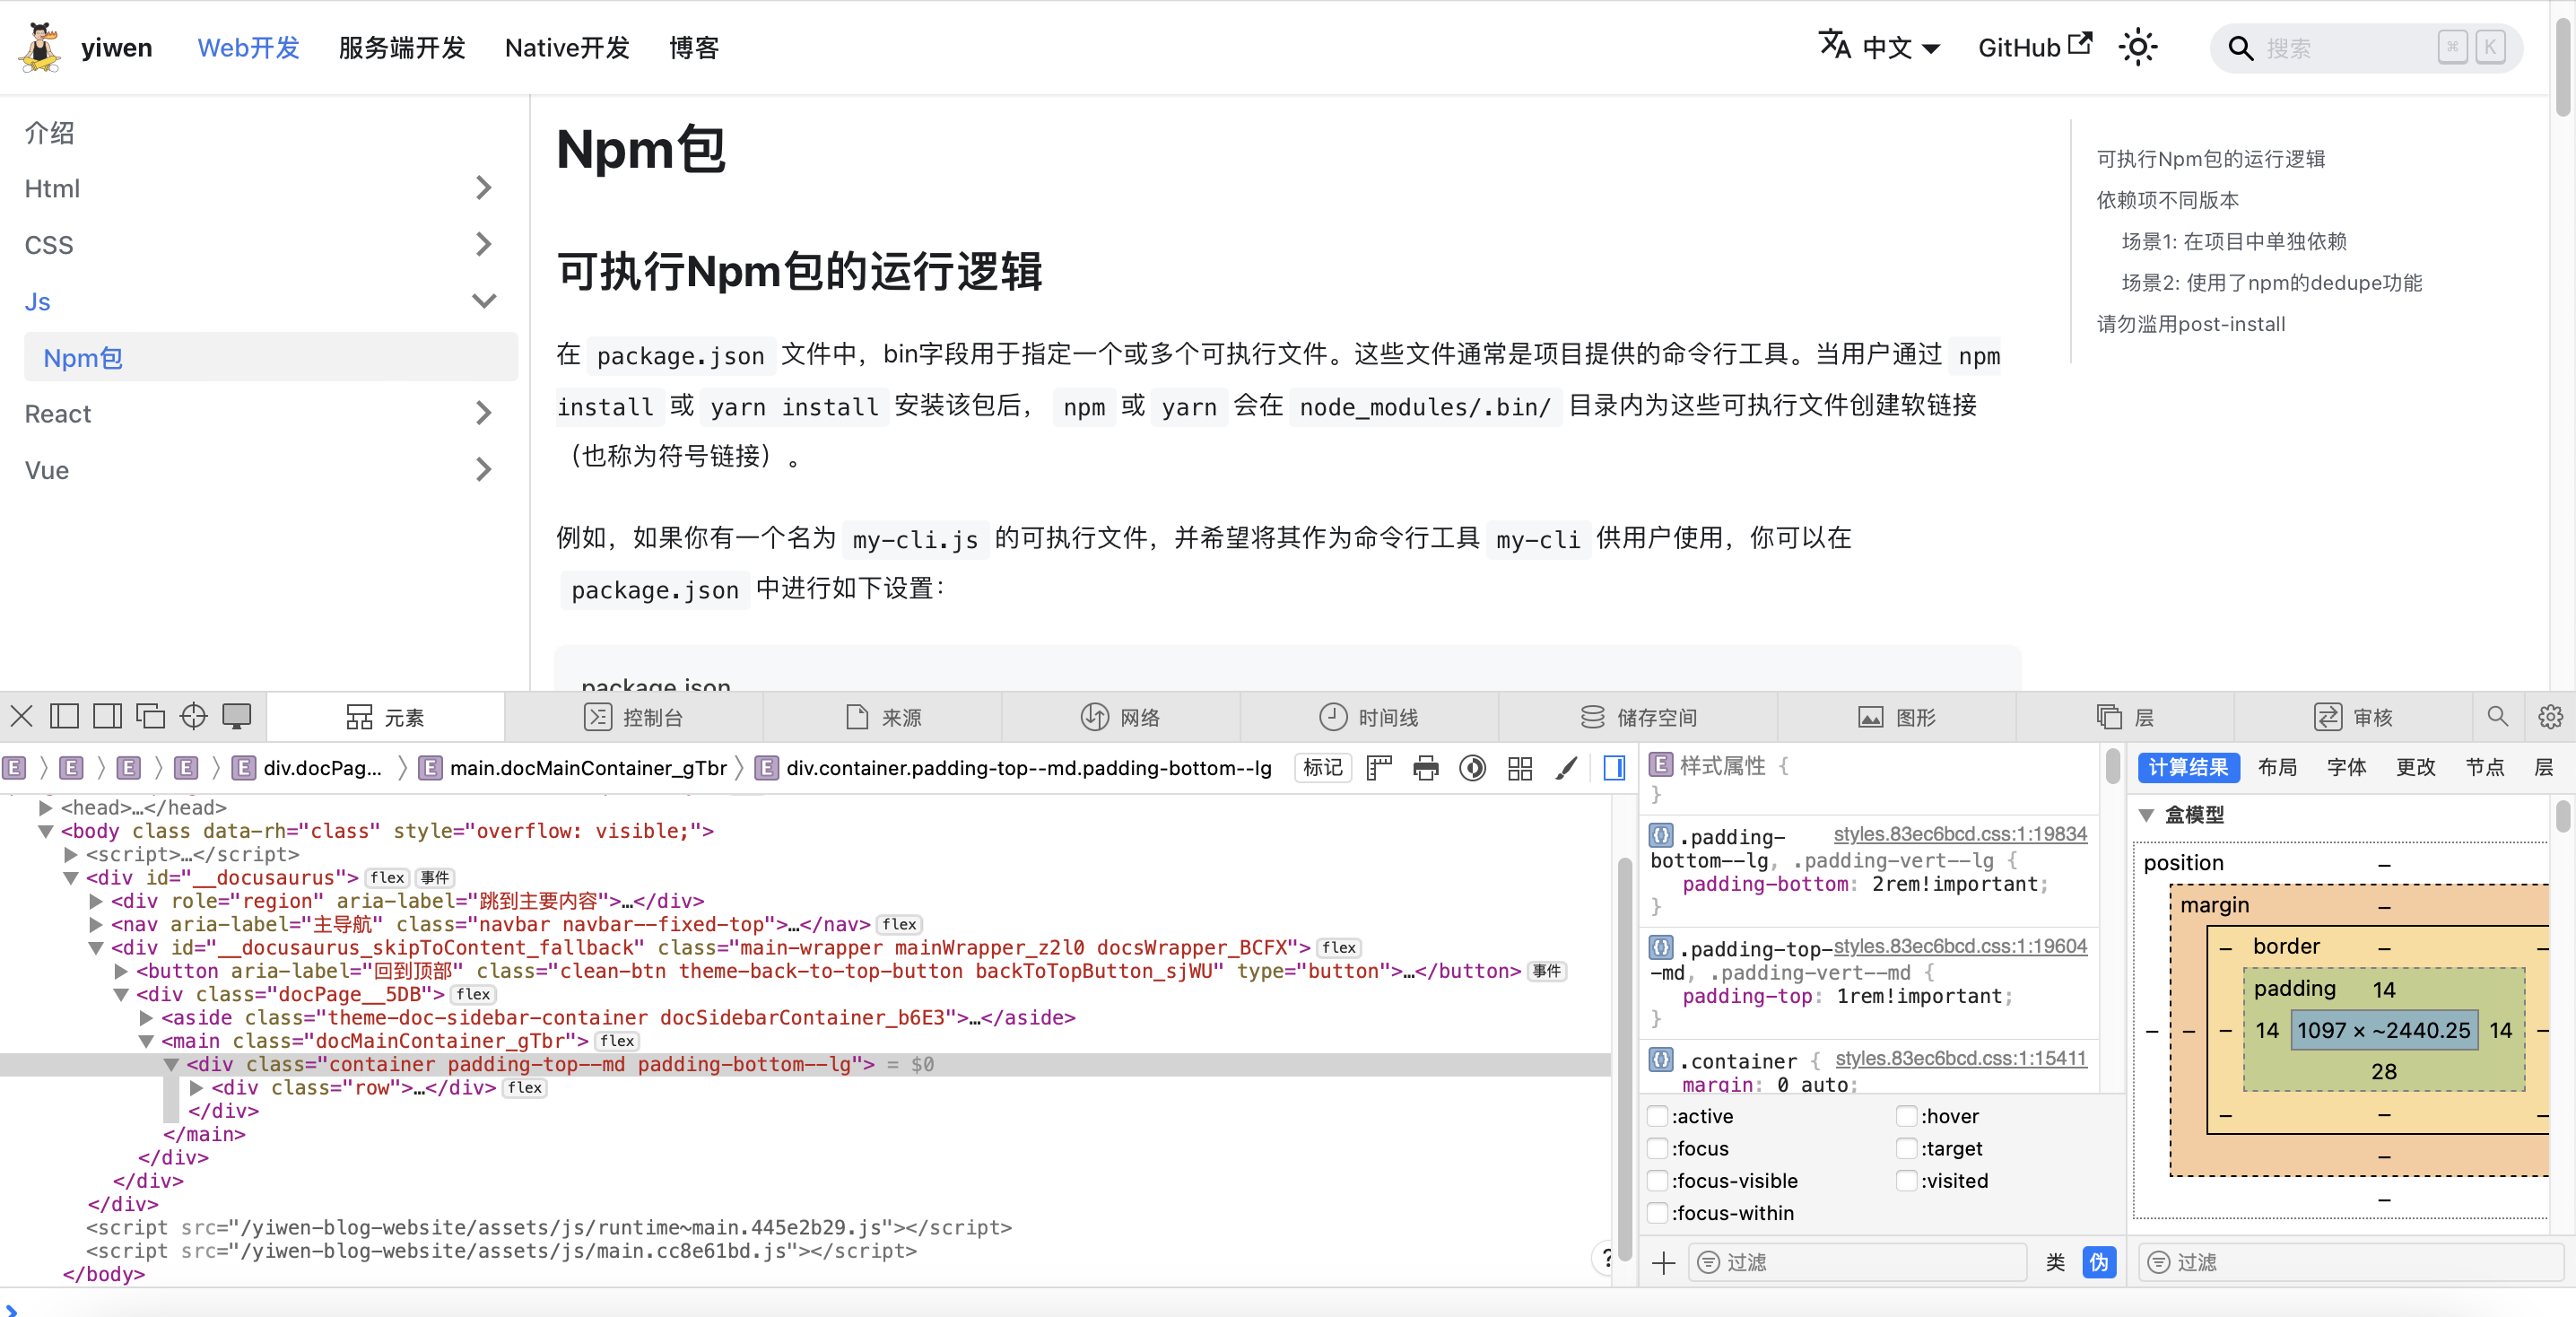This screenshot has width=2576, height=1317.
Task: Switch to the 储存空间 storage tab
Action: click(x=1638, y=717)
